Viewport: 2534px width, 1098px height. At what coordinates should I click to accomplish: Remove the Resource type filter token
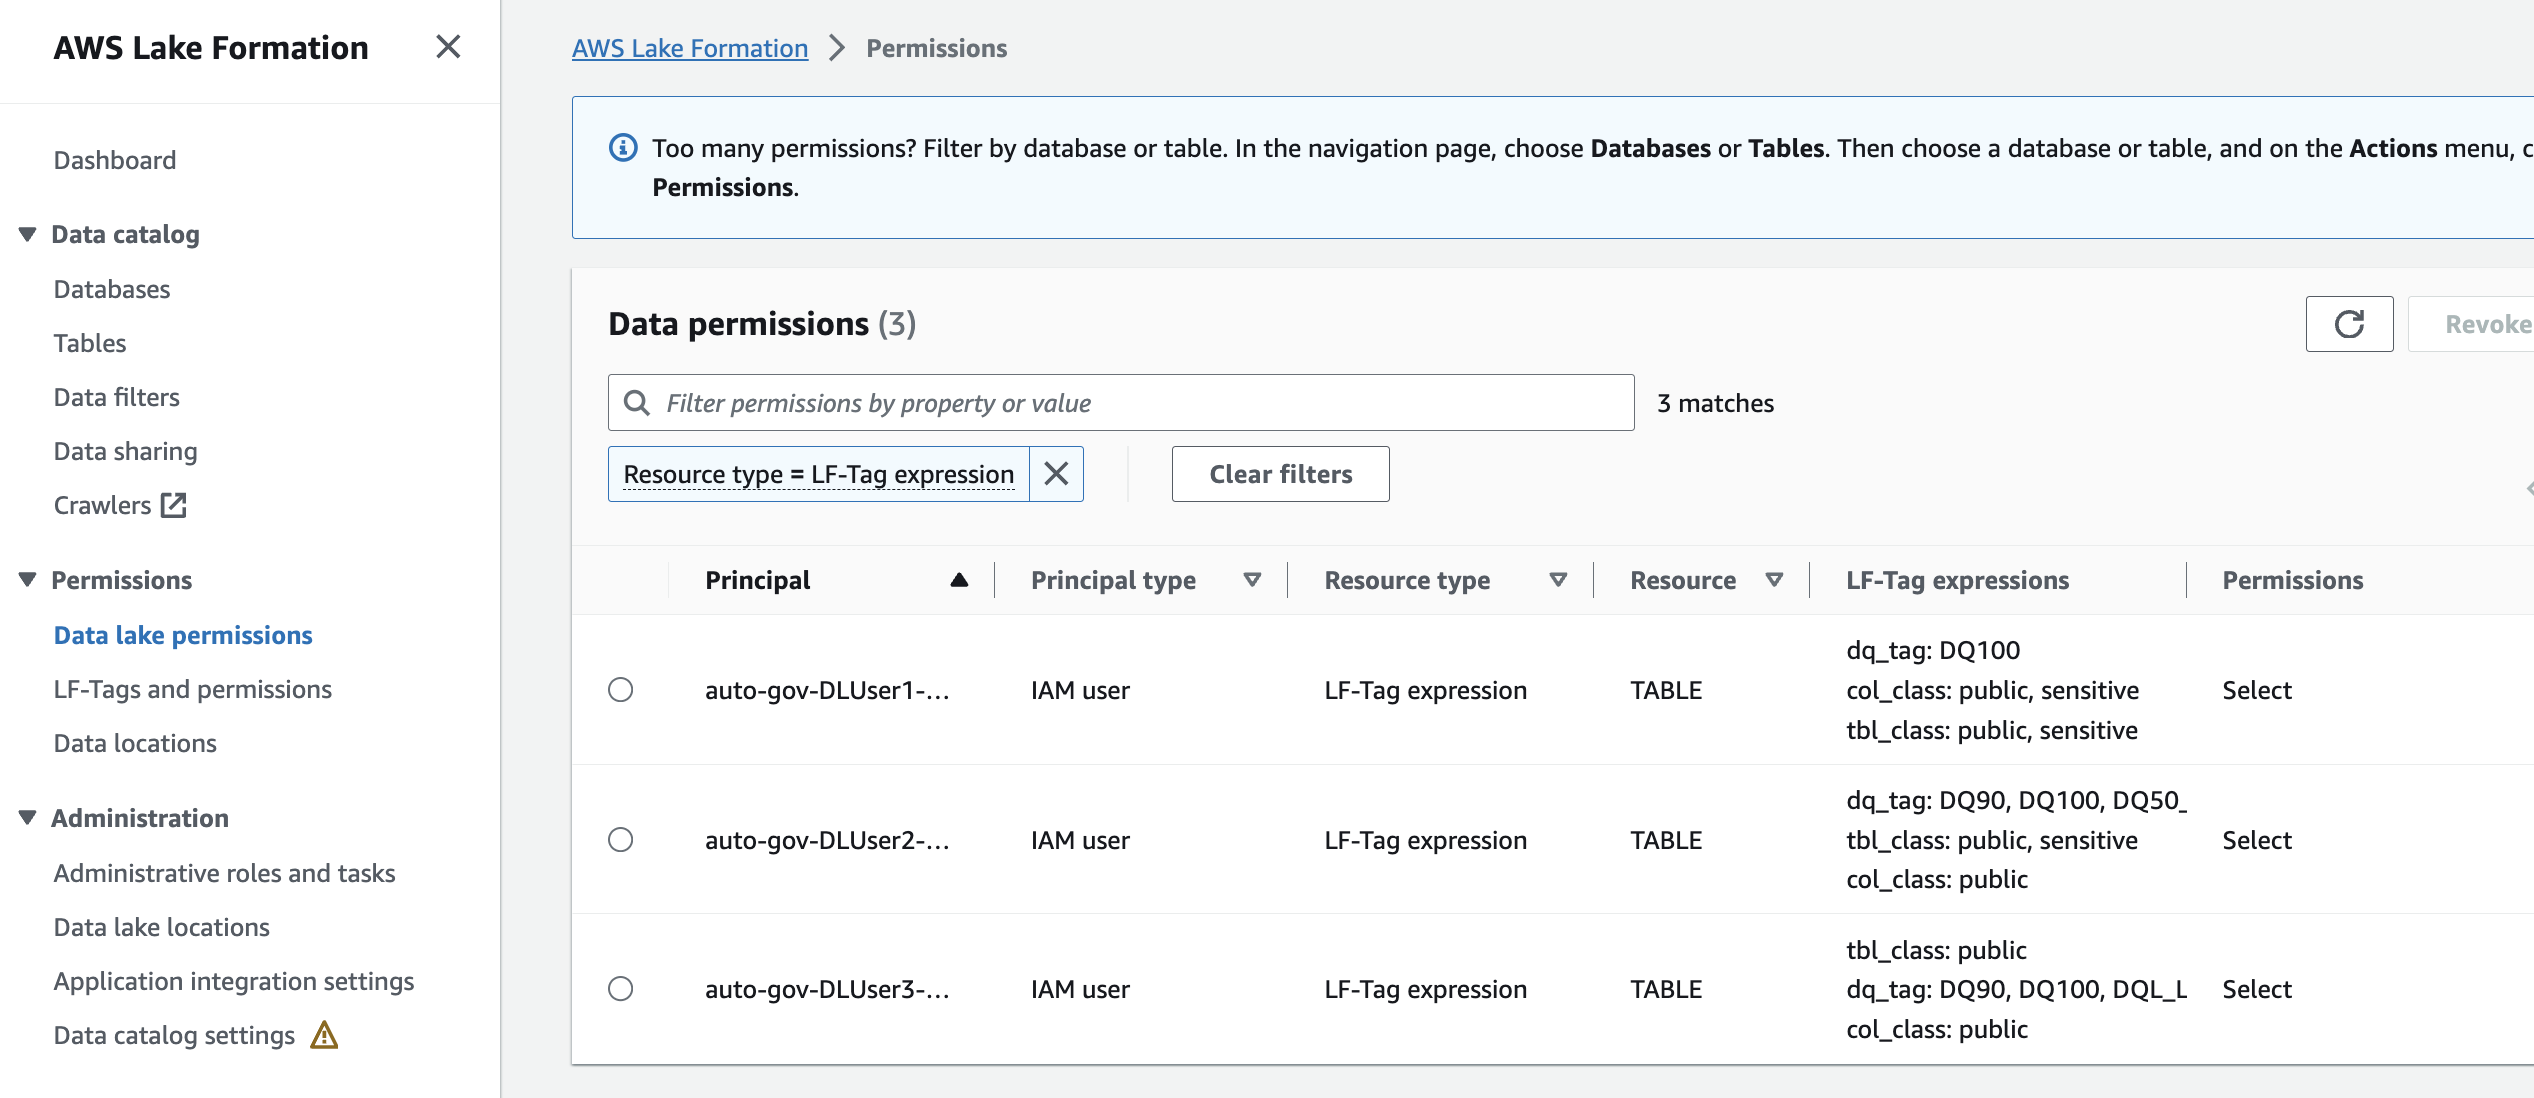pyautogui.click(x=1056, y=474)
